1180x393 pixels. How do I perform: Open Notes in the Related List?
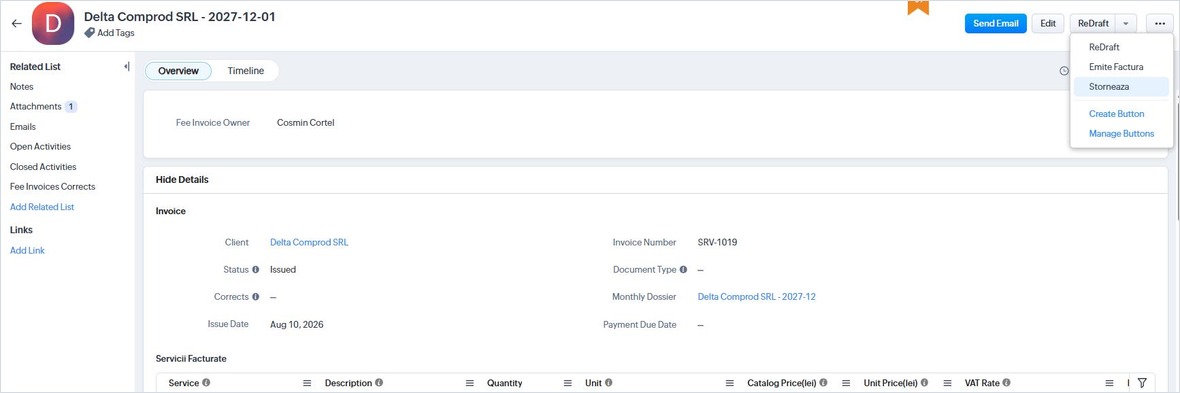(x=22, y=87)
